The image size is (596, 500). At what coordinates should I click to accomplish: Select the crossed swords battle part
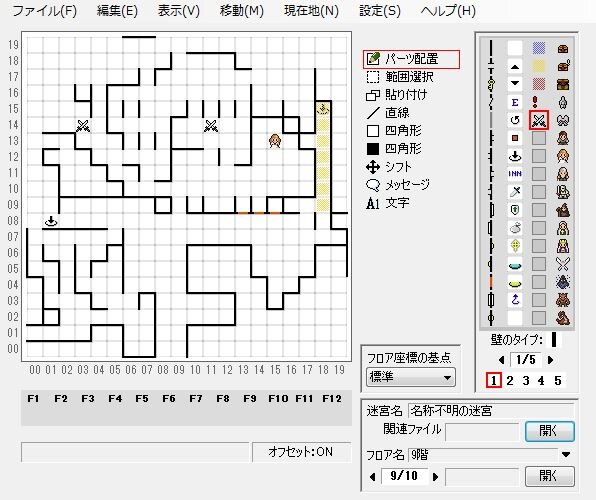(539, 120)
